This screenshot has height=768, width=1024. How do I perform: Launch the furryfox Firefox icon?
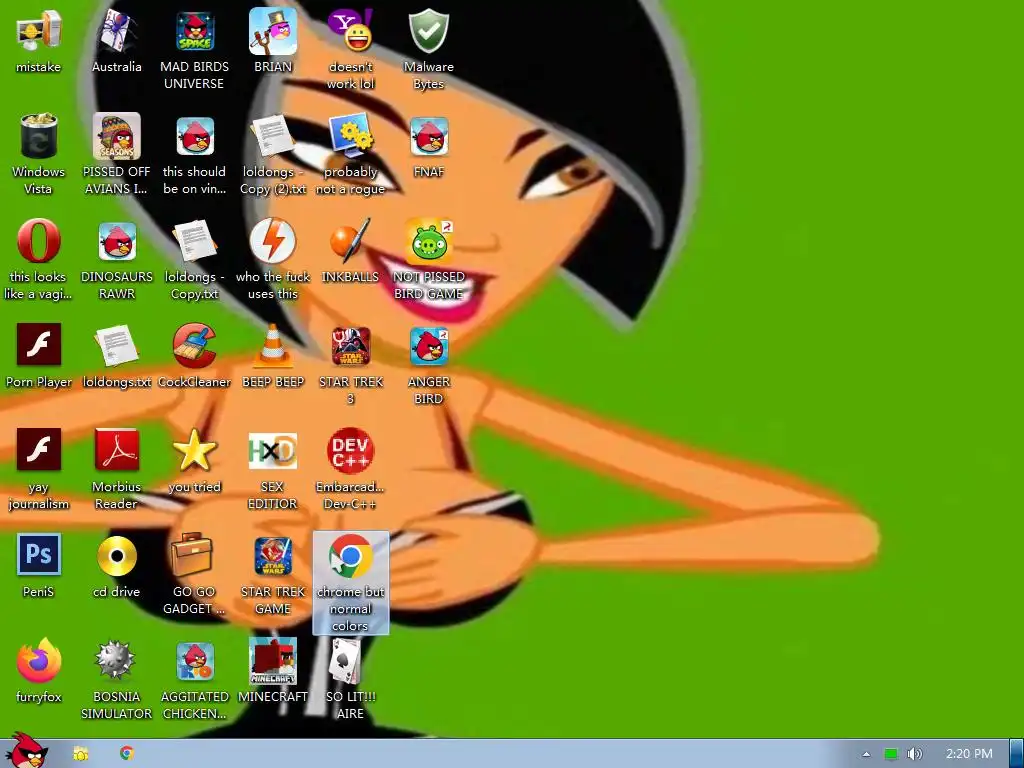(x=38, y=660)
